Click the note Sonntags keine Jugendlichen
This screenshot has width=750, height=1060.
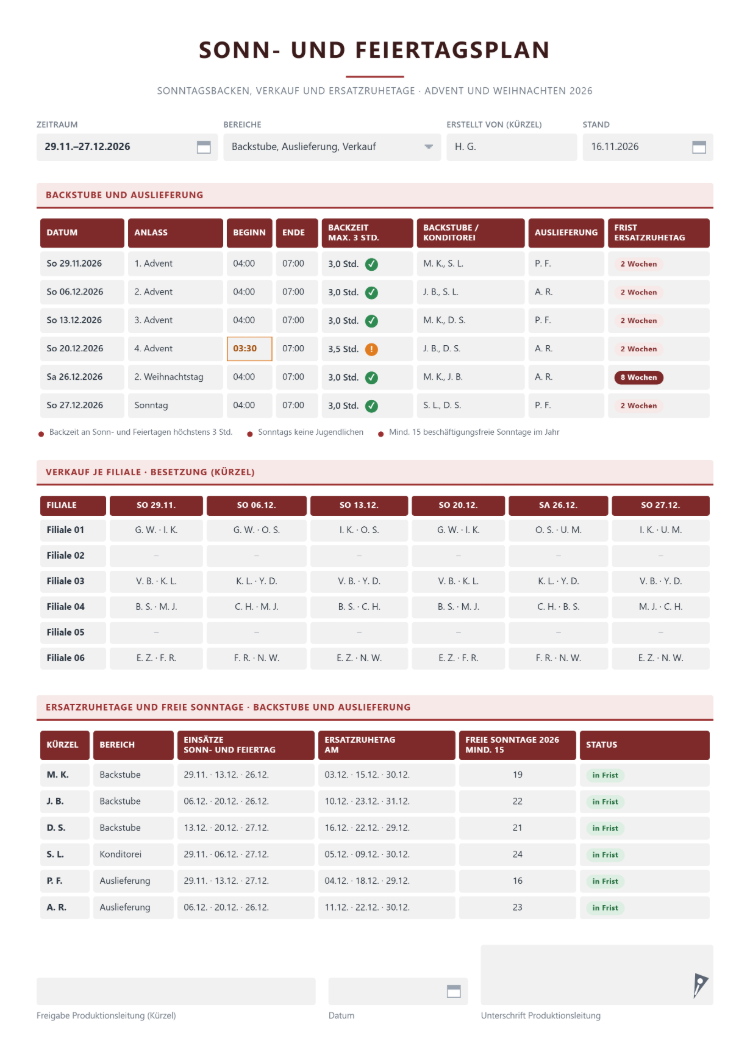(x=310, y=433)
